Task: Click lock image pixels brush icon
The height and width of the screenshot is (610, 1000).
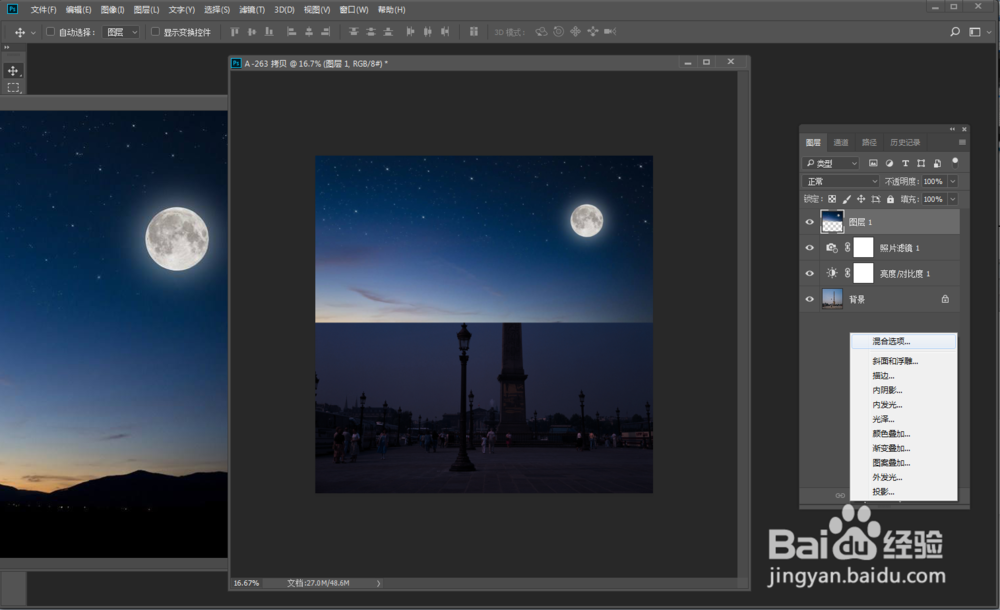Action: 846,199
